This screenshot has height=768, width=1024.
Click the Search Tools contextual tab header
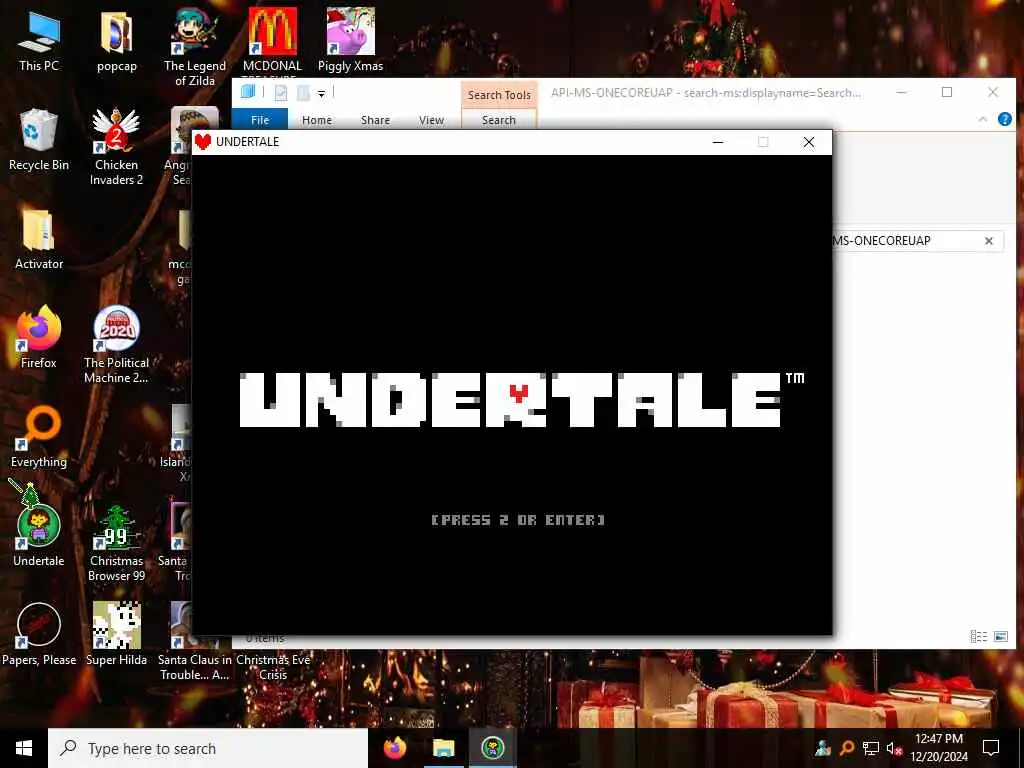pyautogui.click(x=499, y=95)
